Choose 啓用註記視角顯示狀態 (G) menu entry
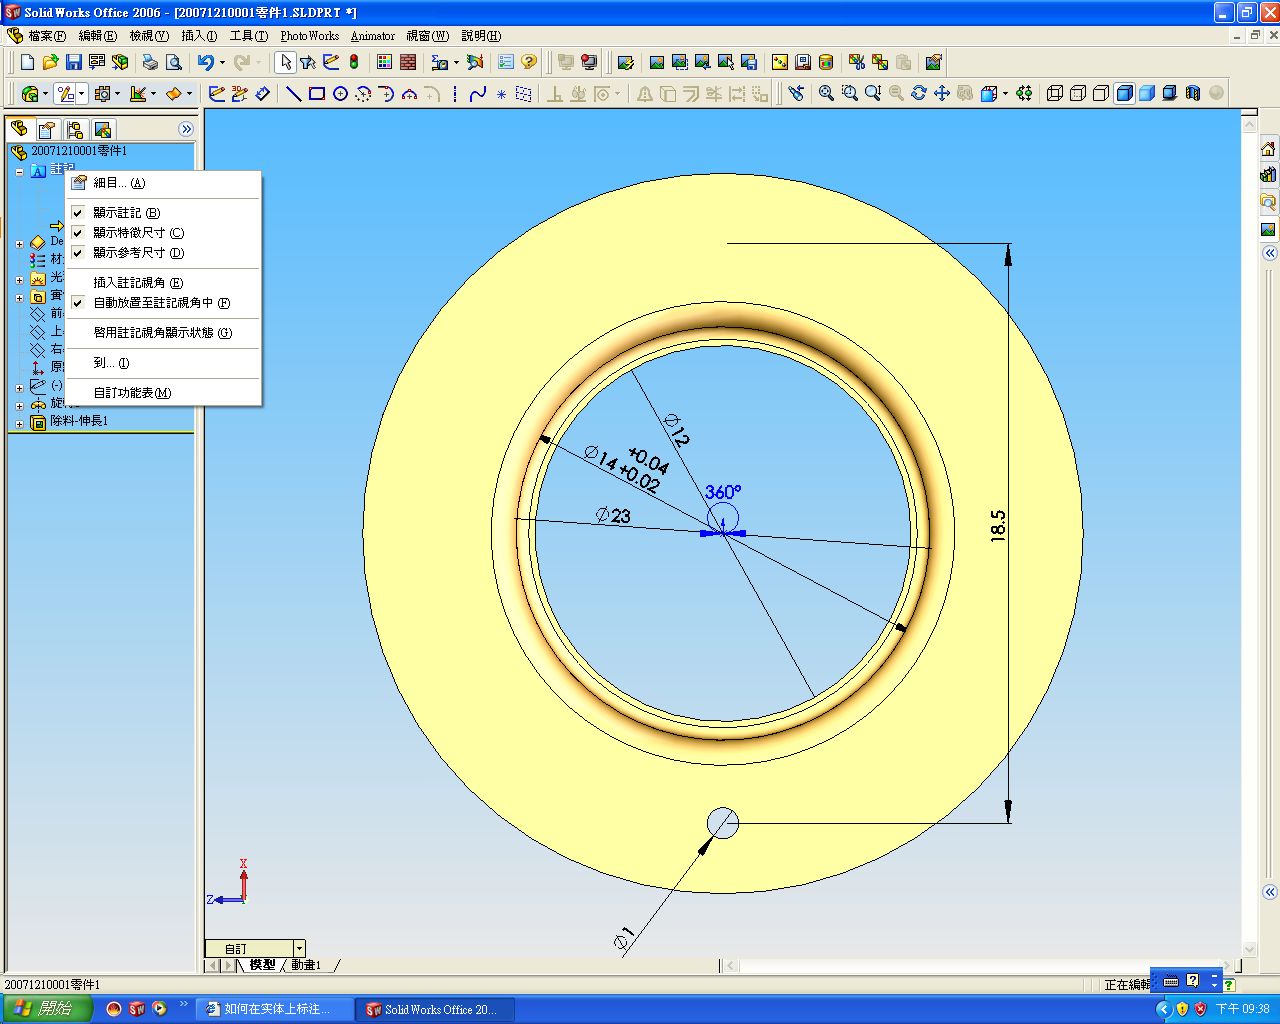Screen dimensions: 1280x1024 [163, 333]
